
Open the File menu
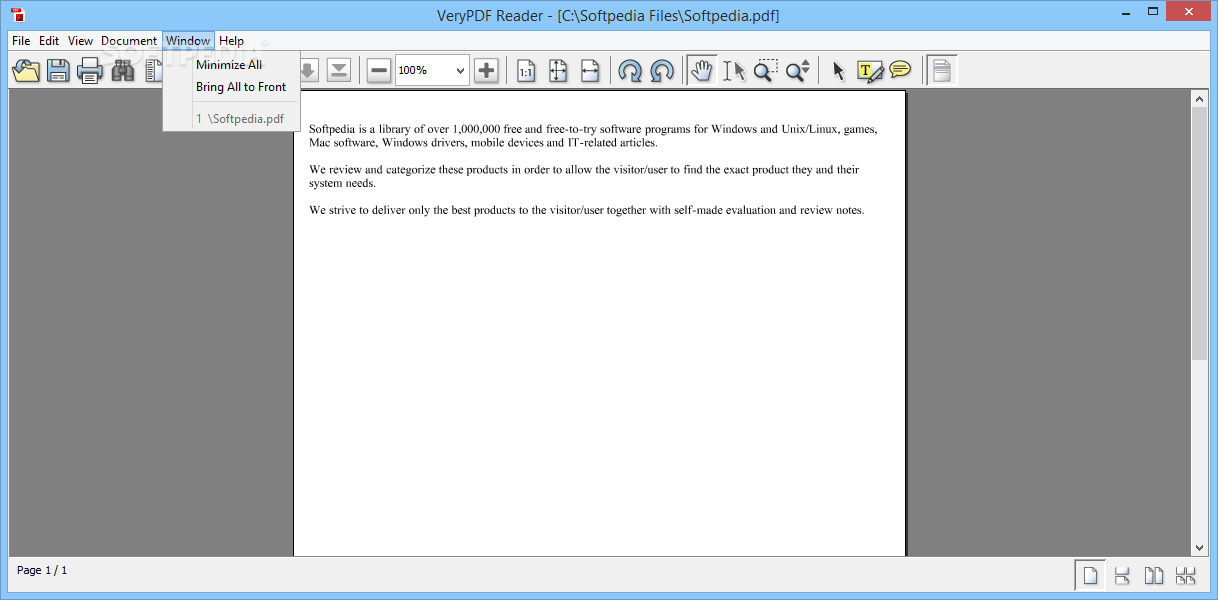[x=21, y=41]
